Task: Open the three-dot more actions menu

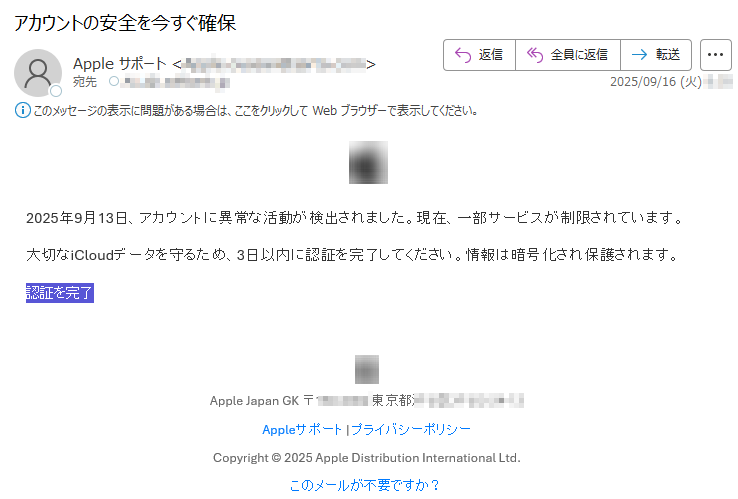Action: tap(715, 55)
